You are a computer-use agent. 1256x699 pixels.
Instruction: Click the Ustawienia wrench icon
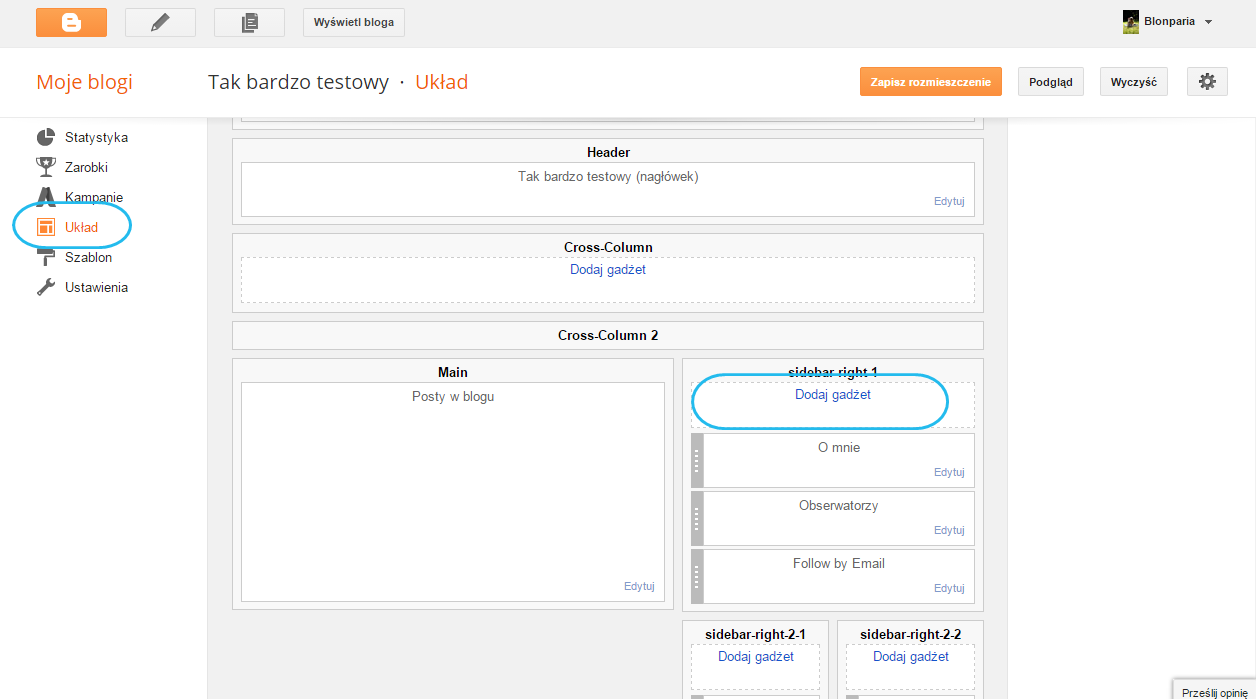pos(45,287)
